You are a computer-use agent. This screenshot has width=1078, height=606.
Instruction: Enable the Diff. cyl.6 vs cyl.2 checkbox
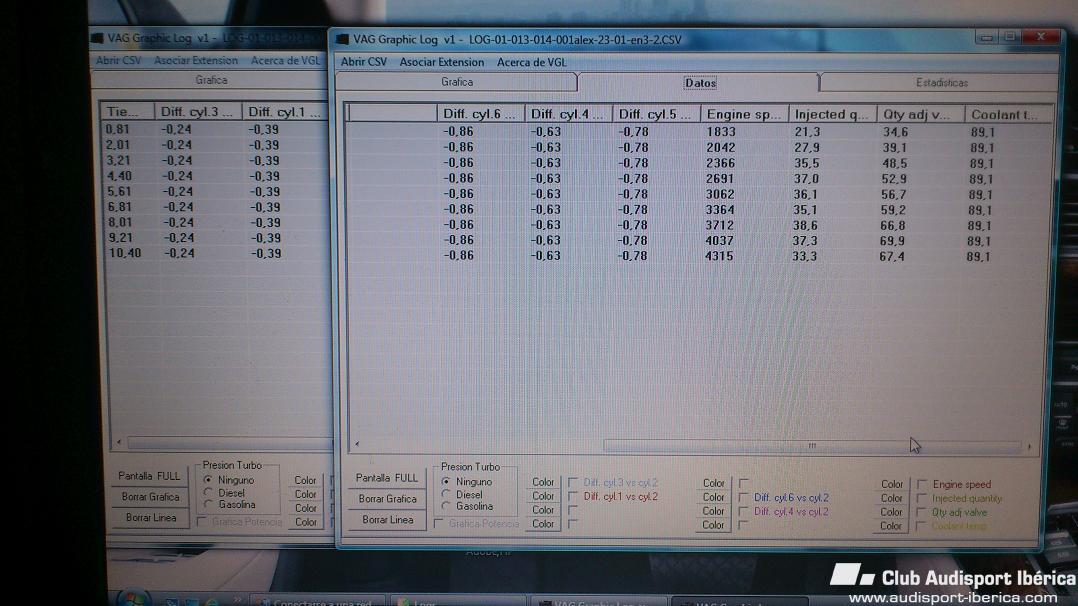click(x=743, y=497)
